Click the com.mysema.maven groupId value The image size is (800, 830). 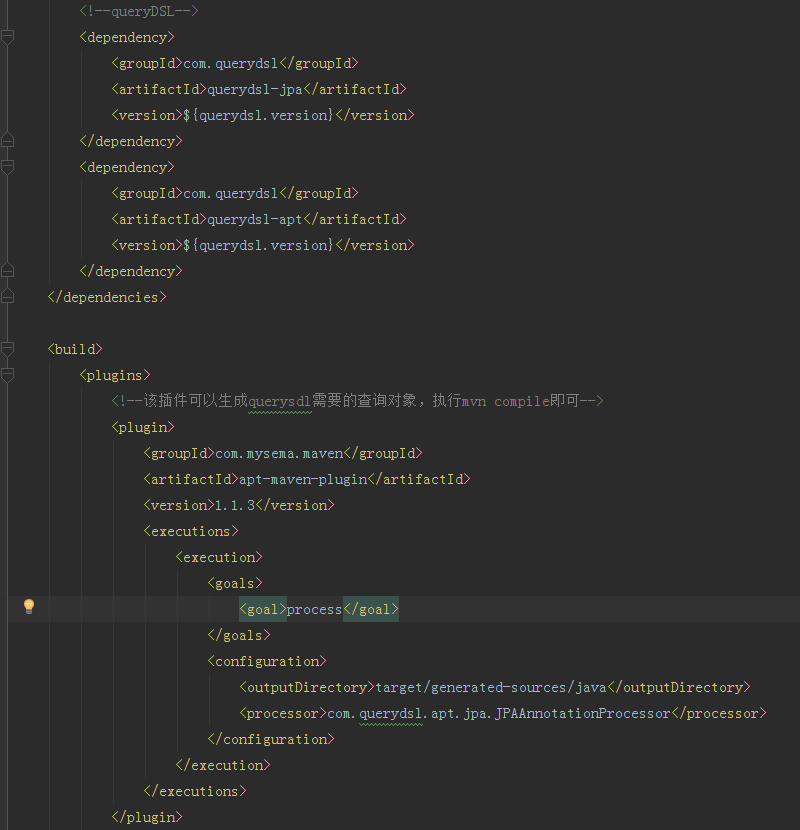point(279,453)
